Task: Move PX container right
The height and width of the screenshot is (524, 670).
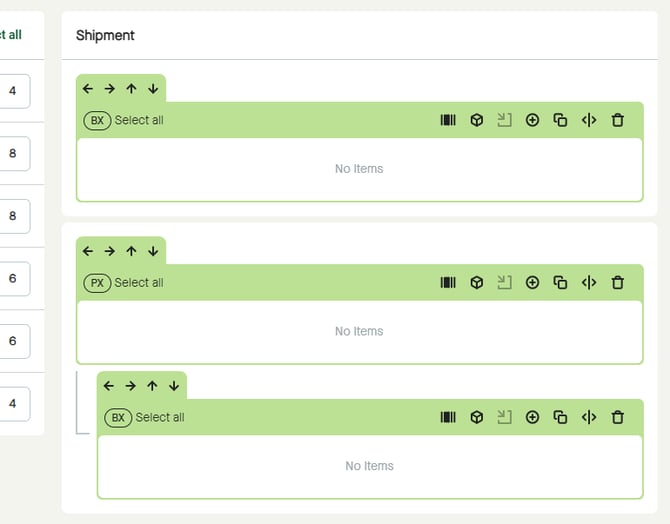Action: [x=110, y=251]
